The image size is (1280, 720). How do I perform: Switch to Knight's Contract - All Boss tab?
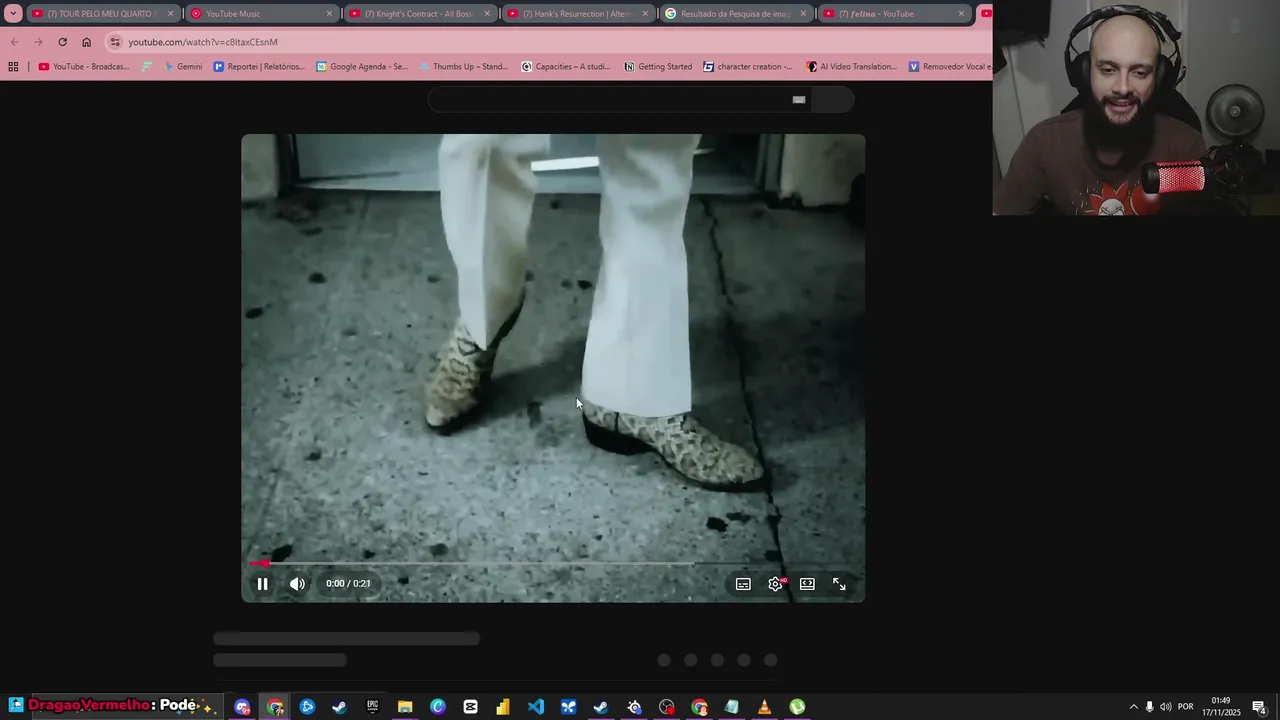point(419,14)
